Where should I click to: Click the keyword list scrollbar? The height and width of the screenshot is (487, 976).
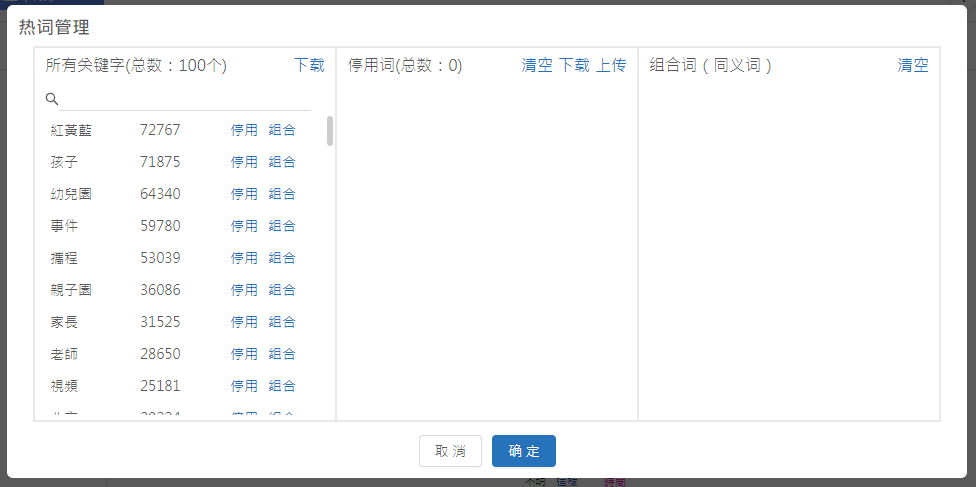tap(330, 131)
